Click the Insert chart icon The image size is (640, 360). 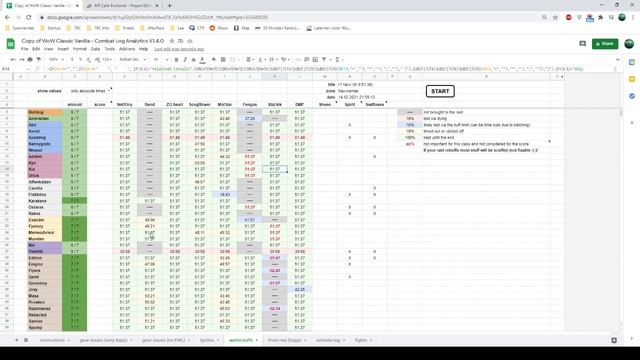(x=315, y=60)
